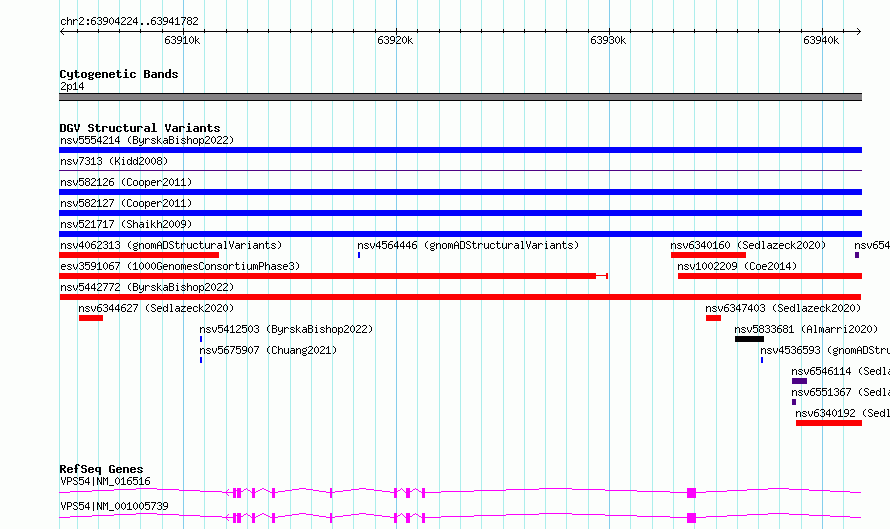Click the red bar of nsv4062313
890x529 pixels.
(x=139, y=255)
